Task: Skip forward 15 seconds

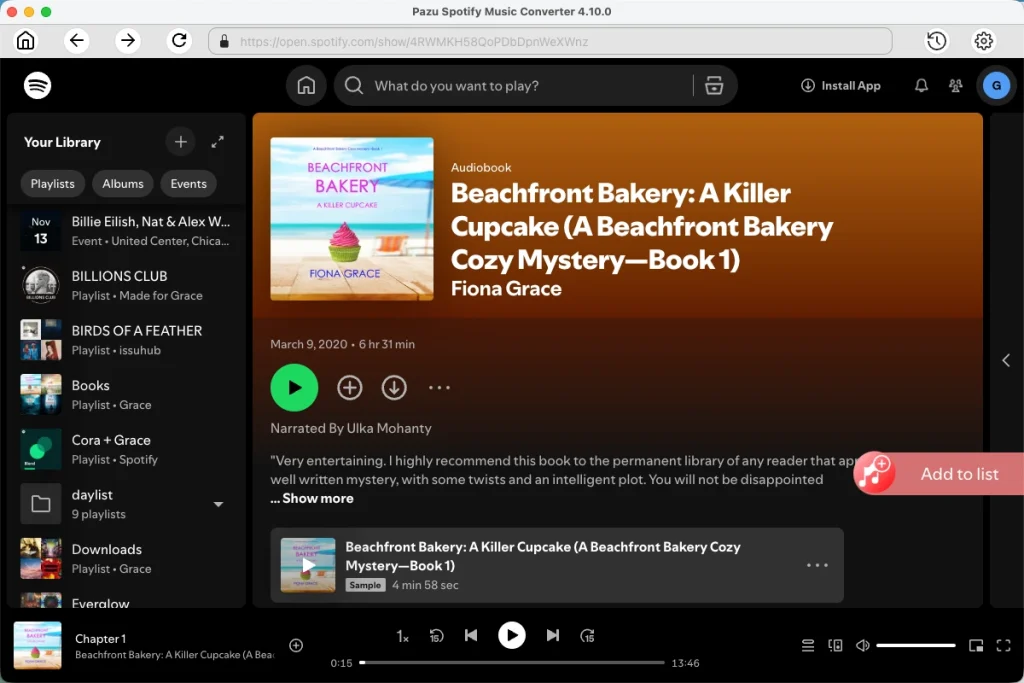Action: coord(587,635)
